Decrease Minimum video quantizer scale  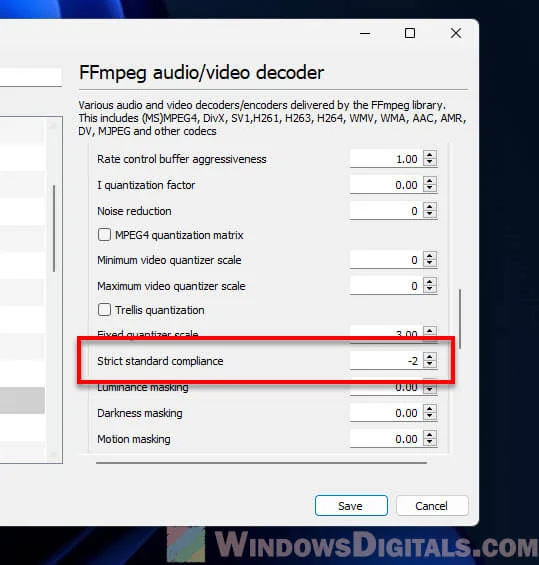[x=429, y=263]
